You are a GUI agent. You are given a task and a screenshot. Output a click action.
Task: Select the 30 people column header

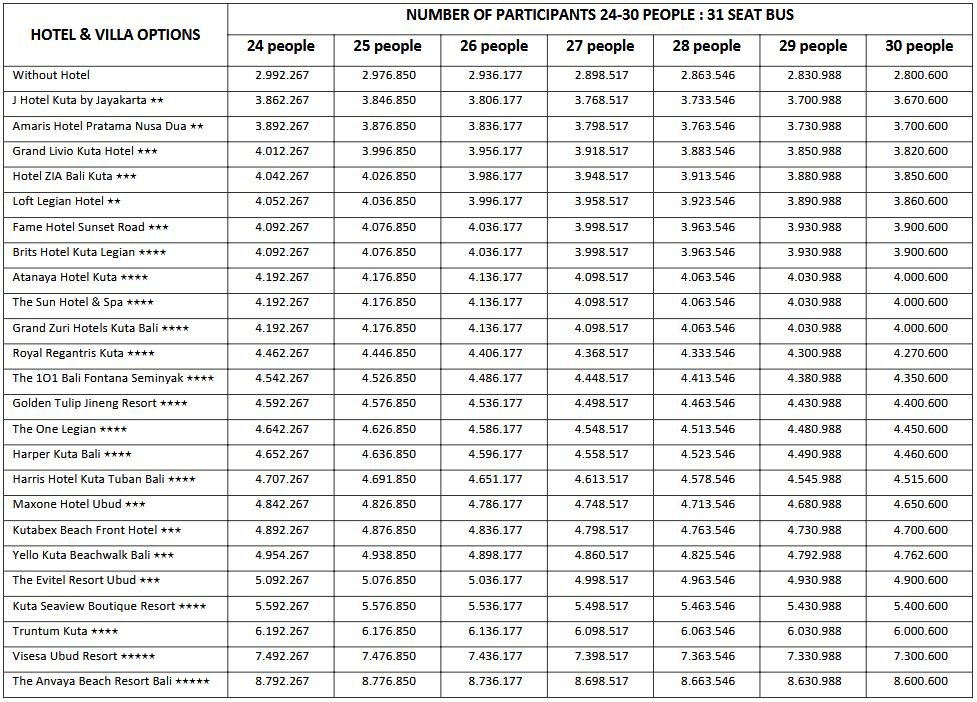coord(919,46)
